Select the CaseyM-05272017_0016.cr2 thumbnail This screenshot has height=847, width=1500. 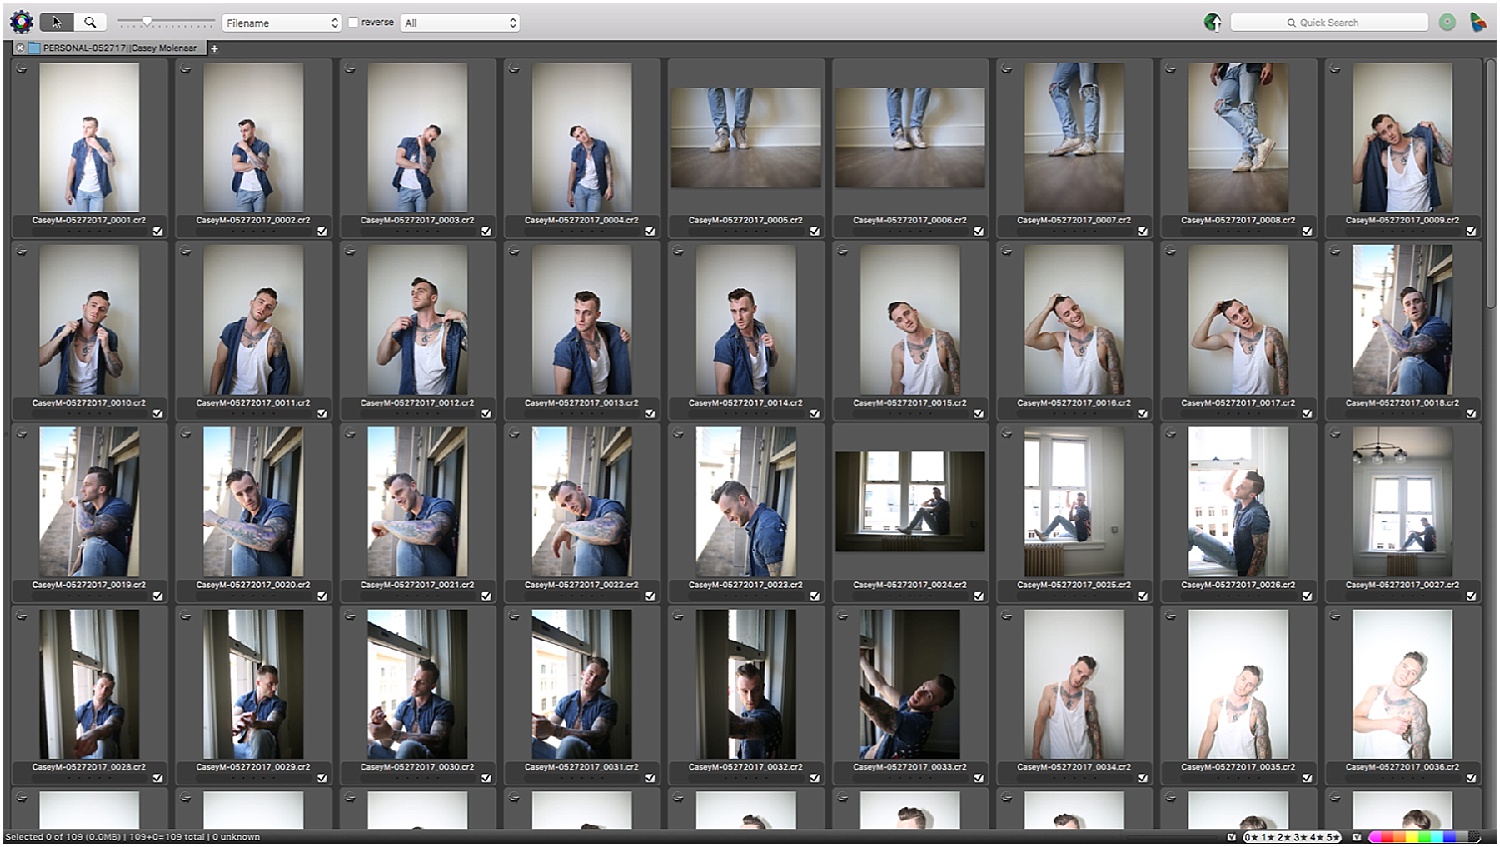(1074, 320)
